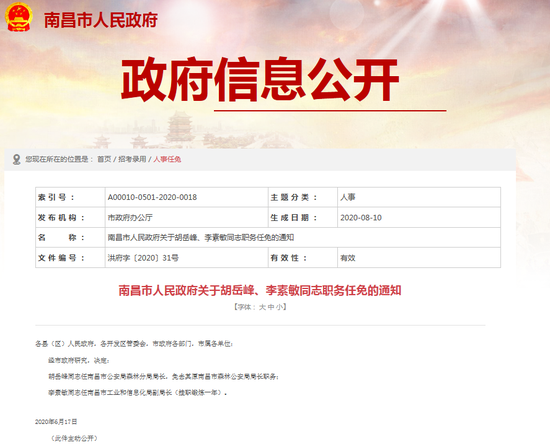Viewport: 550px width, 445px height.
Task: Click paragraph about 李素敏同志 appointment
Action: coord(138,393)
